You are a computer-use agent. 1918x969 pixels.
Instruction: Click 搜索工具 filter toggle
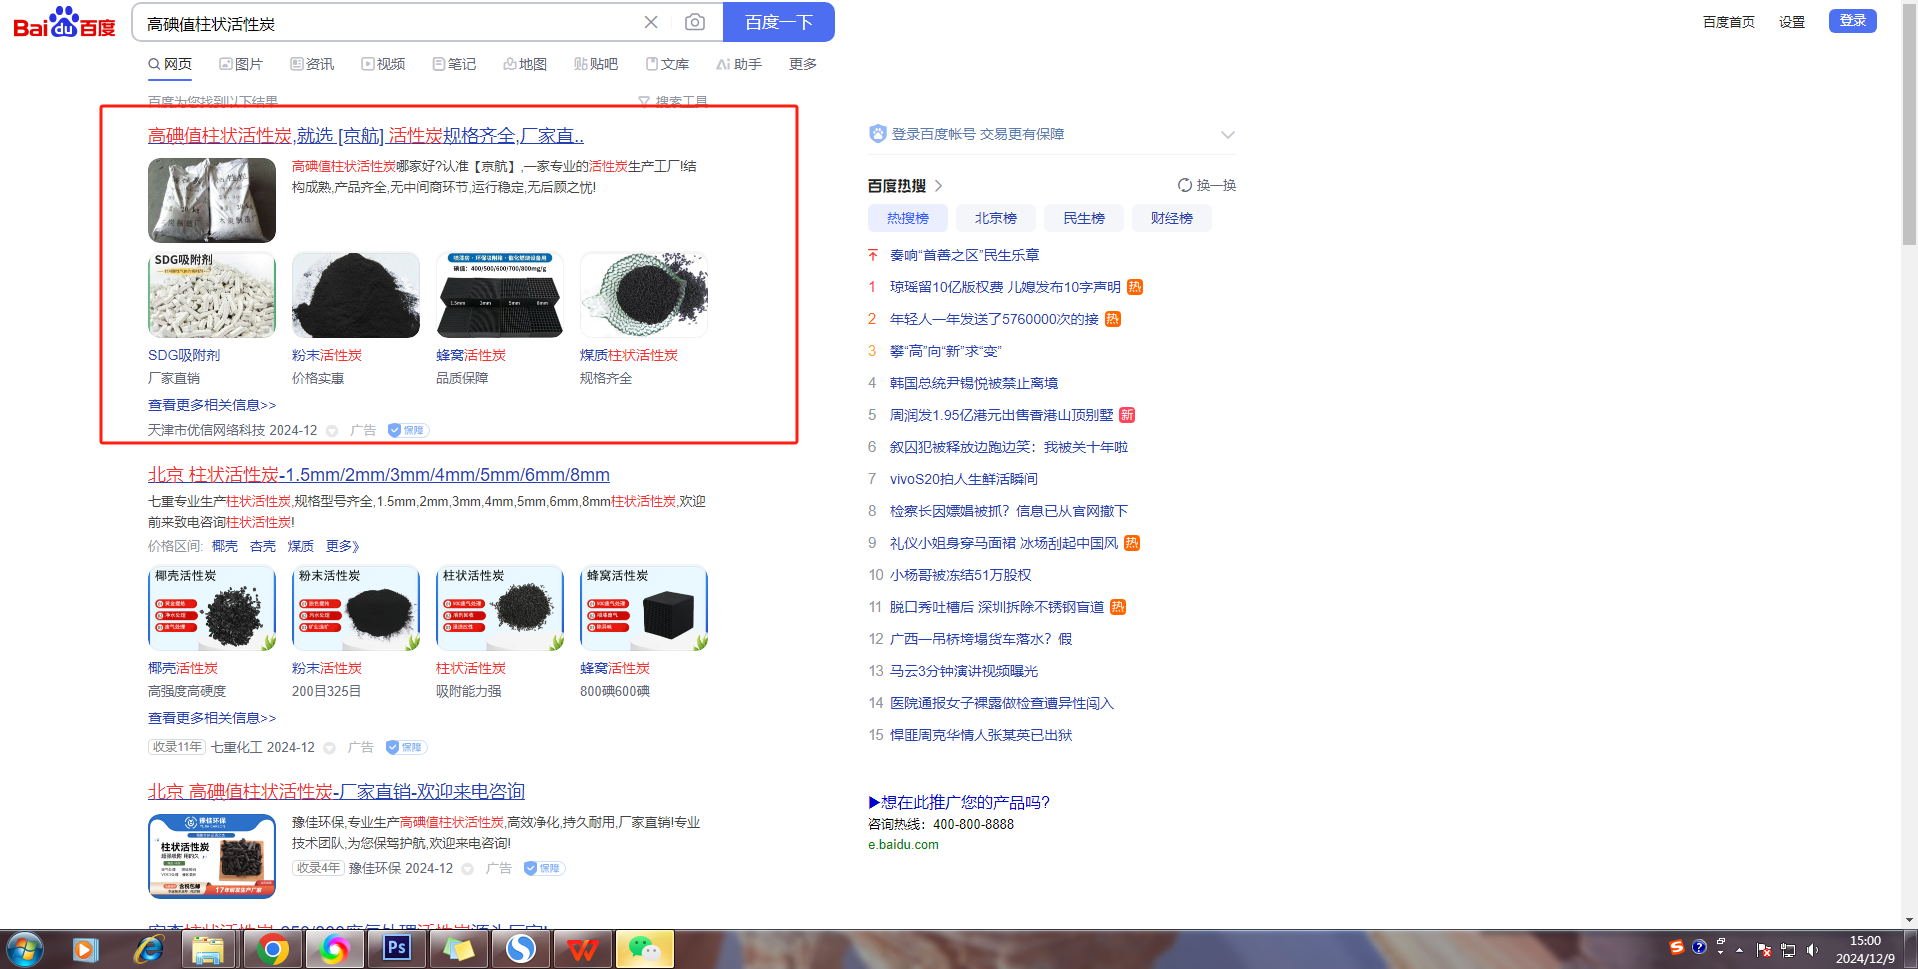673,101
